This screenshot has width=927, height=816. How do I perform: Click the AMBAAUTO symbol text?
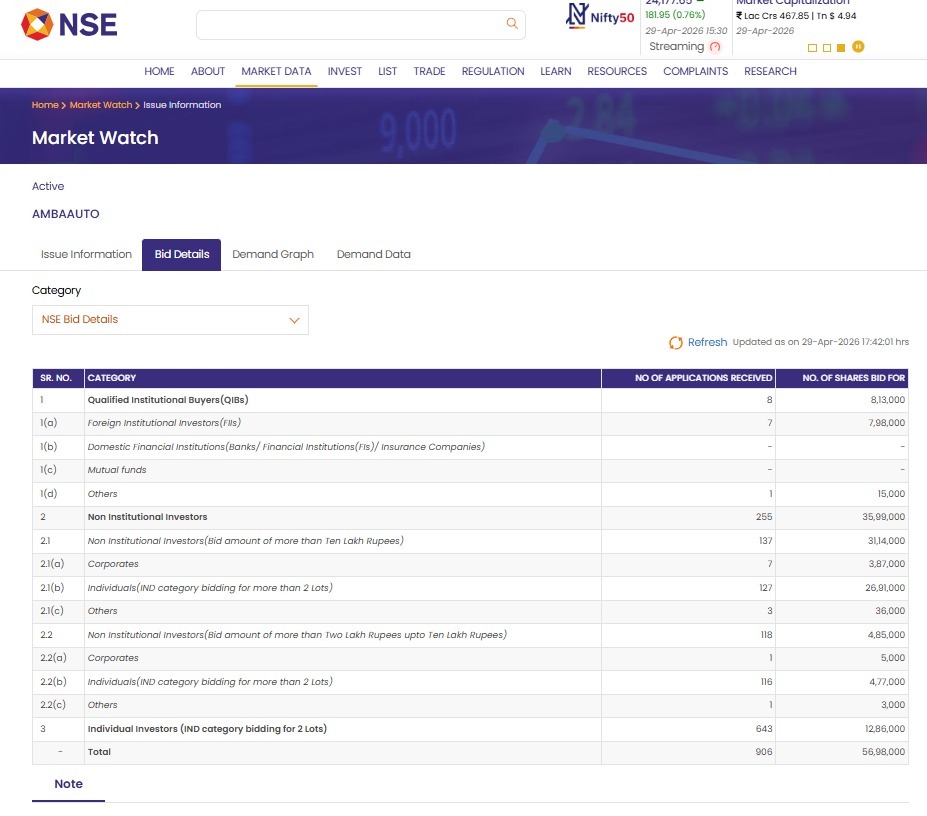66,214
